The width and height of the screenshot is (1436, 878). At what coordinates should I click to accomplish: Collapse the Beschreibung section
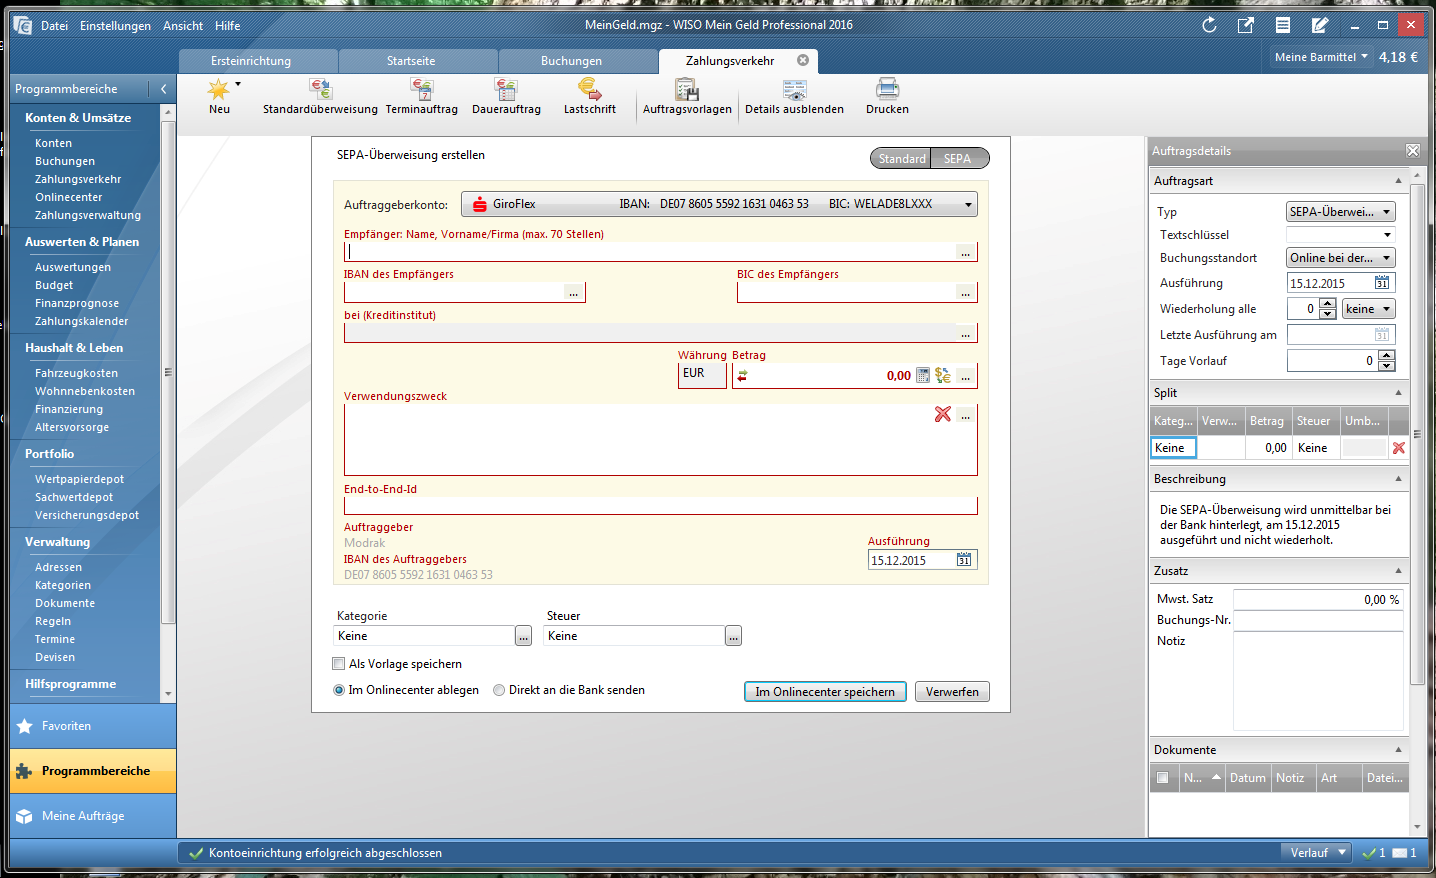[1398, 479]
